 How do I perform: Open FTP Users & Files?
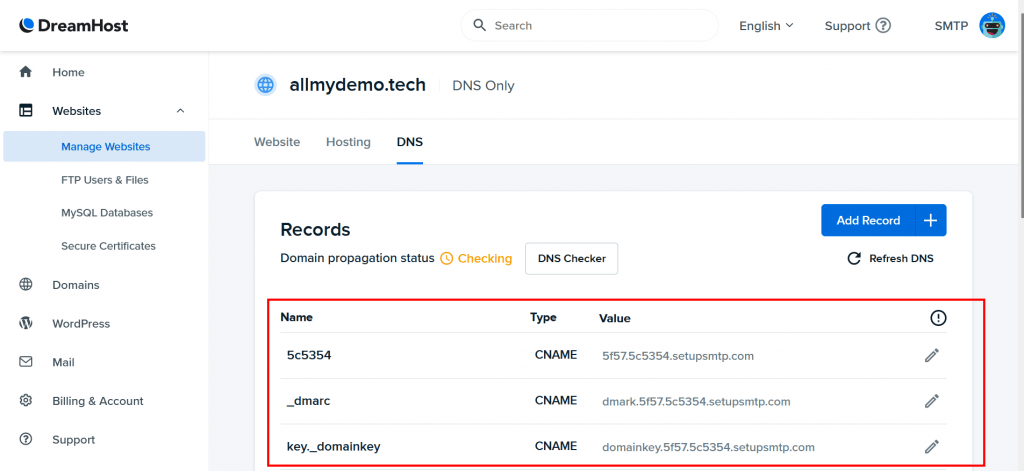(104, 180)
